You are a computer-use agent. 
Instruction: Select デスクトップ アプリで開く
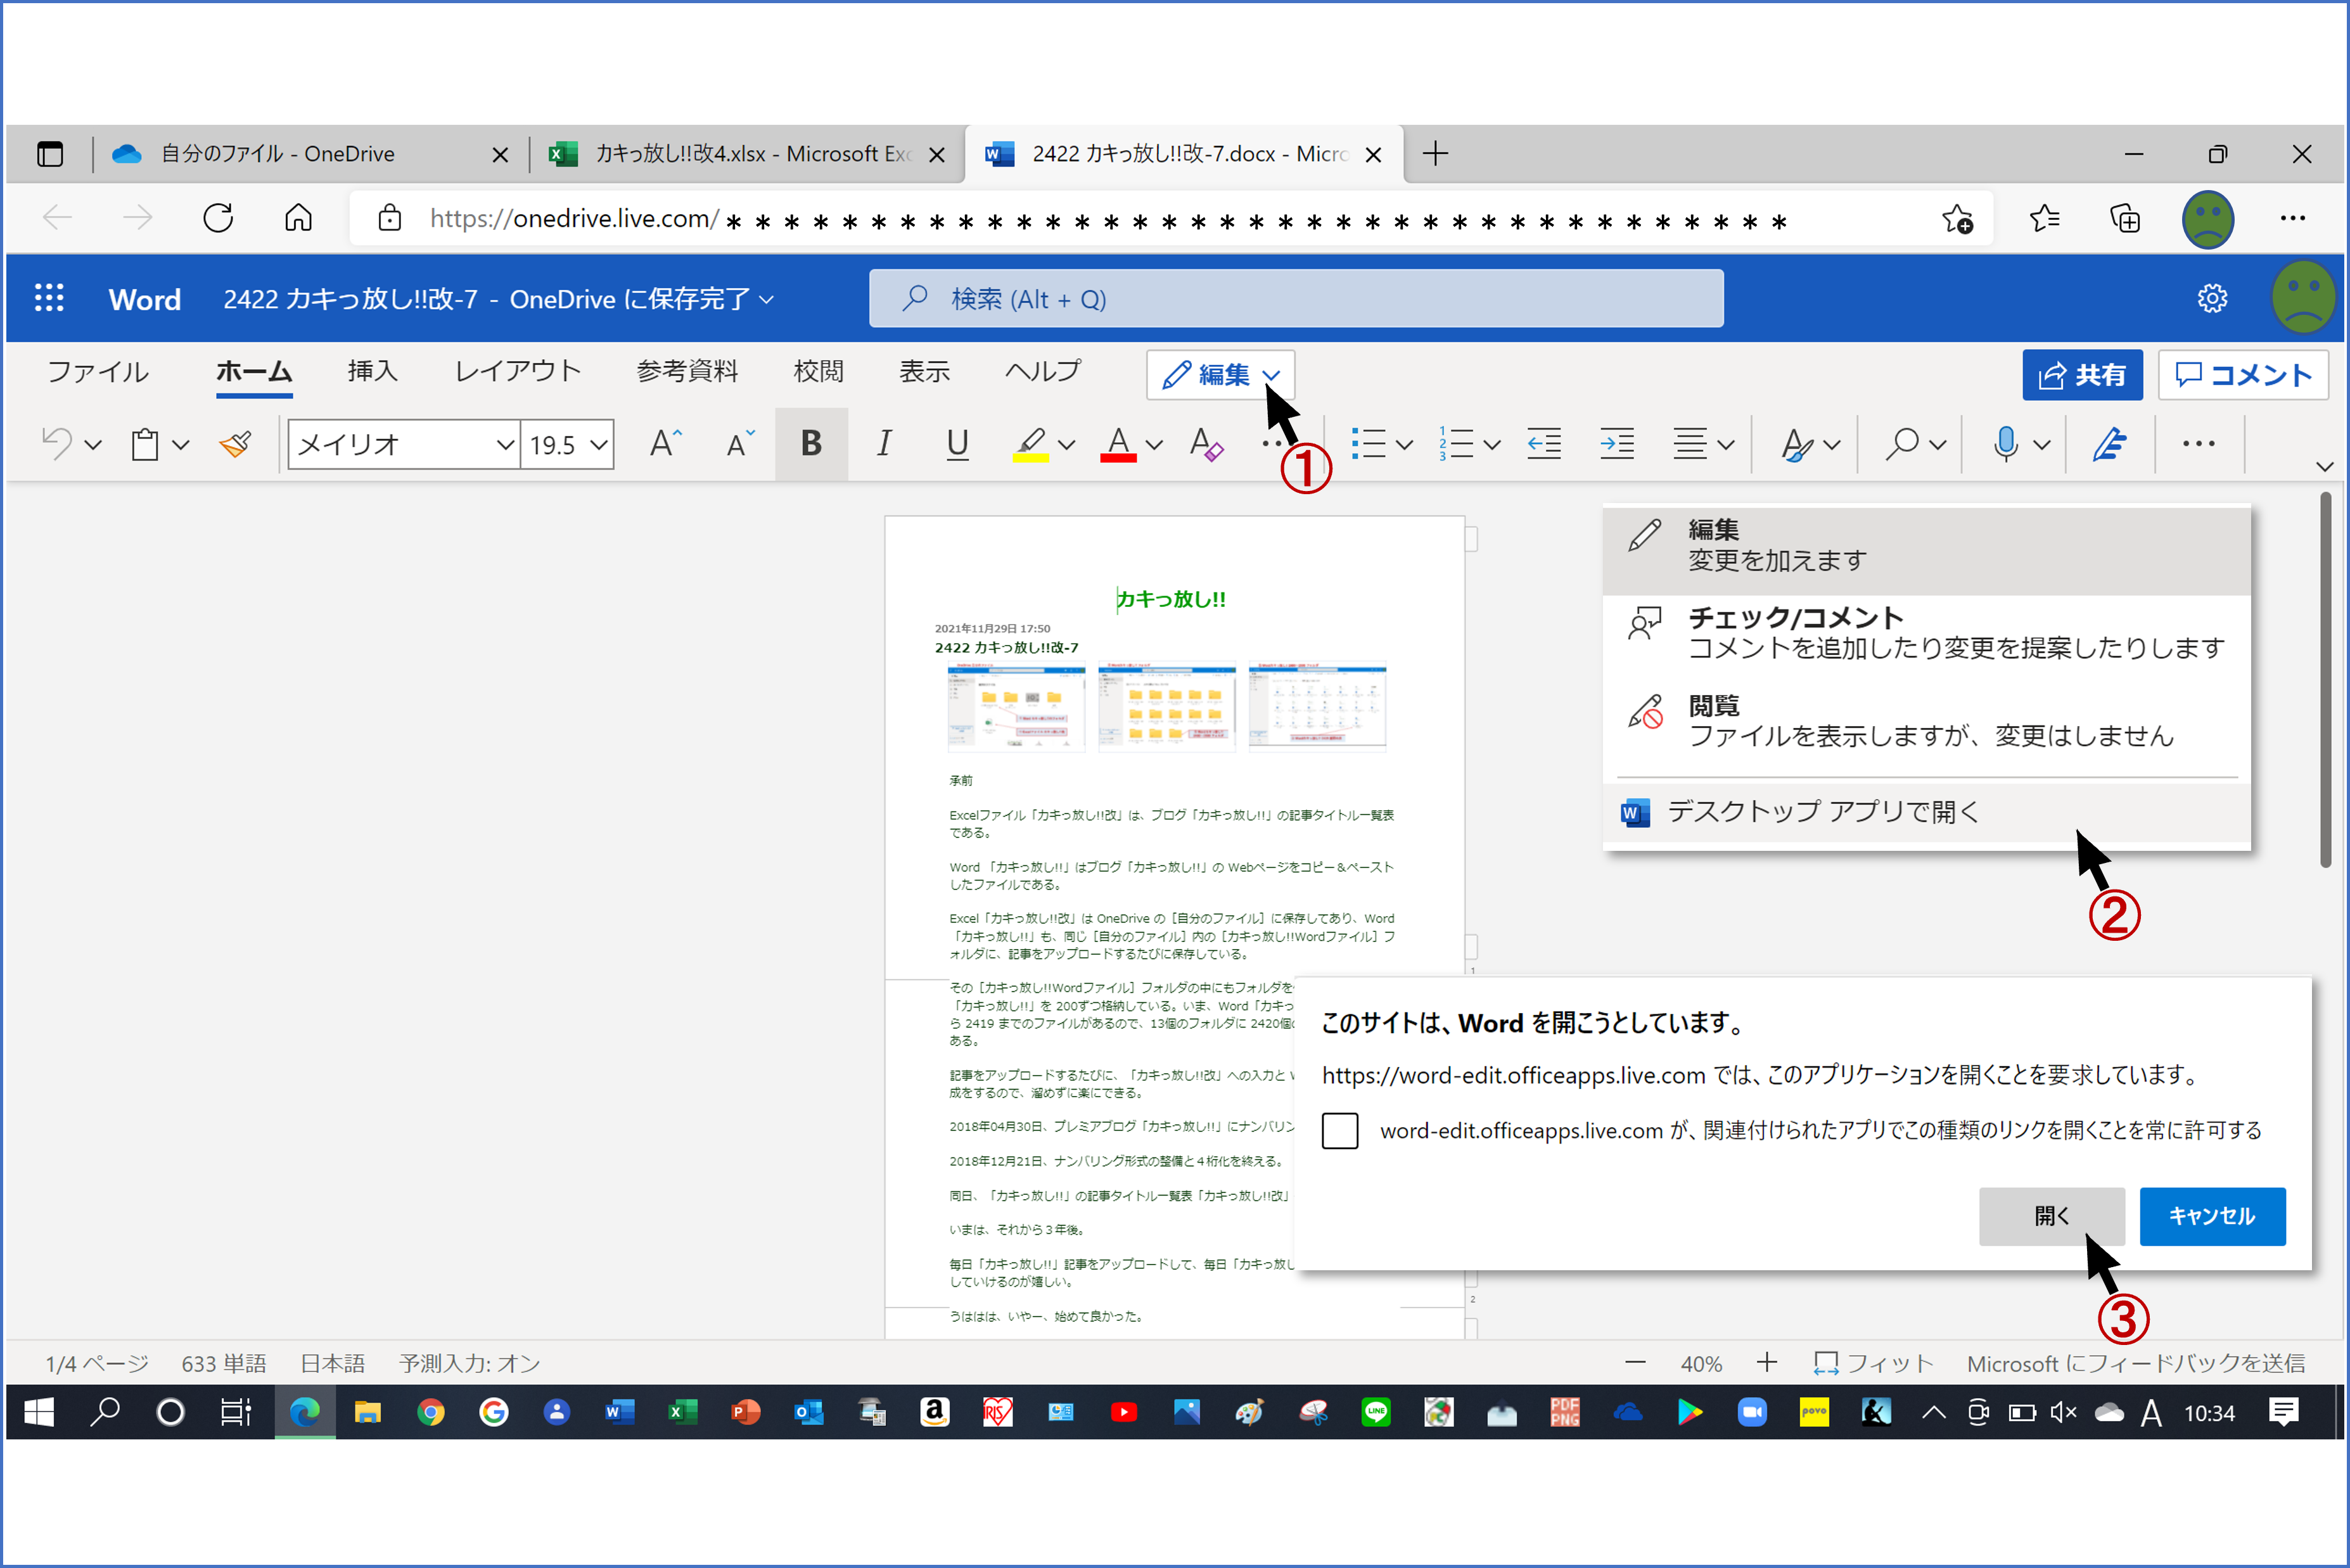point(1926,812)
